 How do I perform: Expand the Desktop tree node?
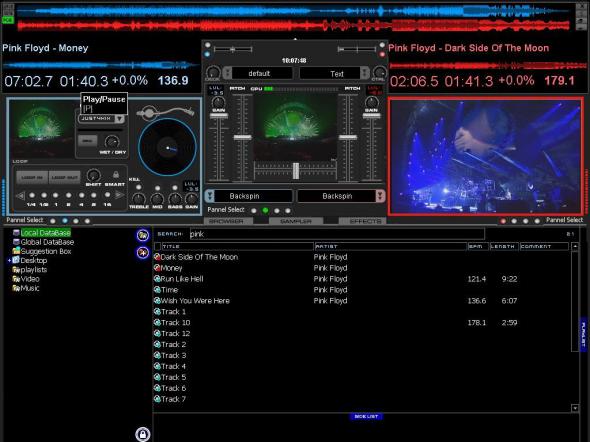pos(9,260)
